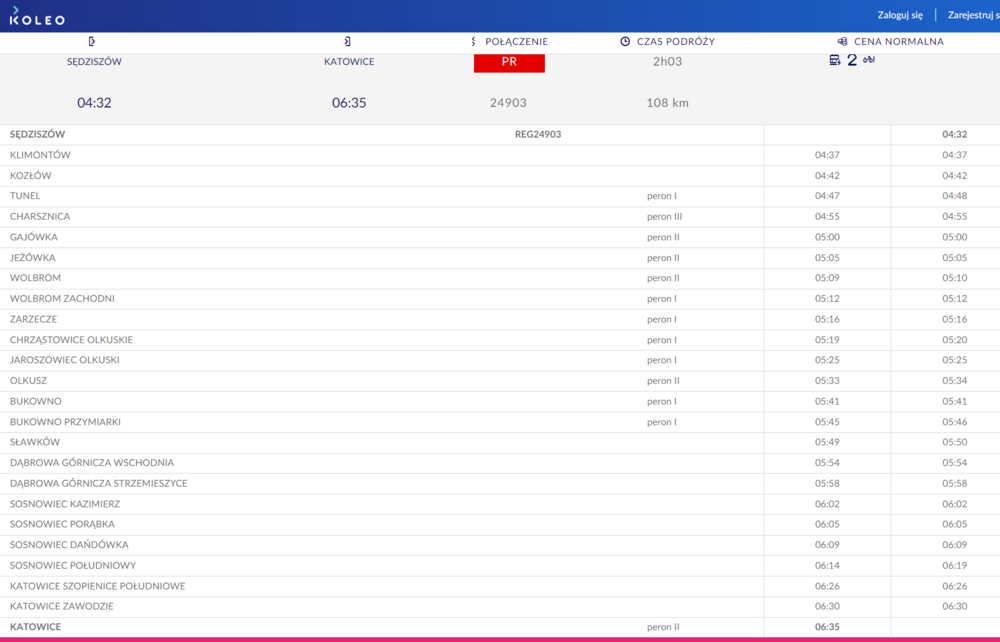Screen dimensions: 1000x642
Task: Select the OLKUSZ station name
Action: [28, 381]
